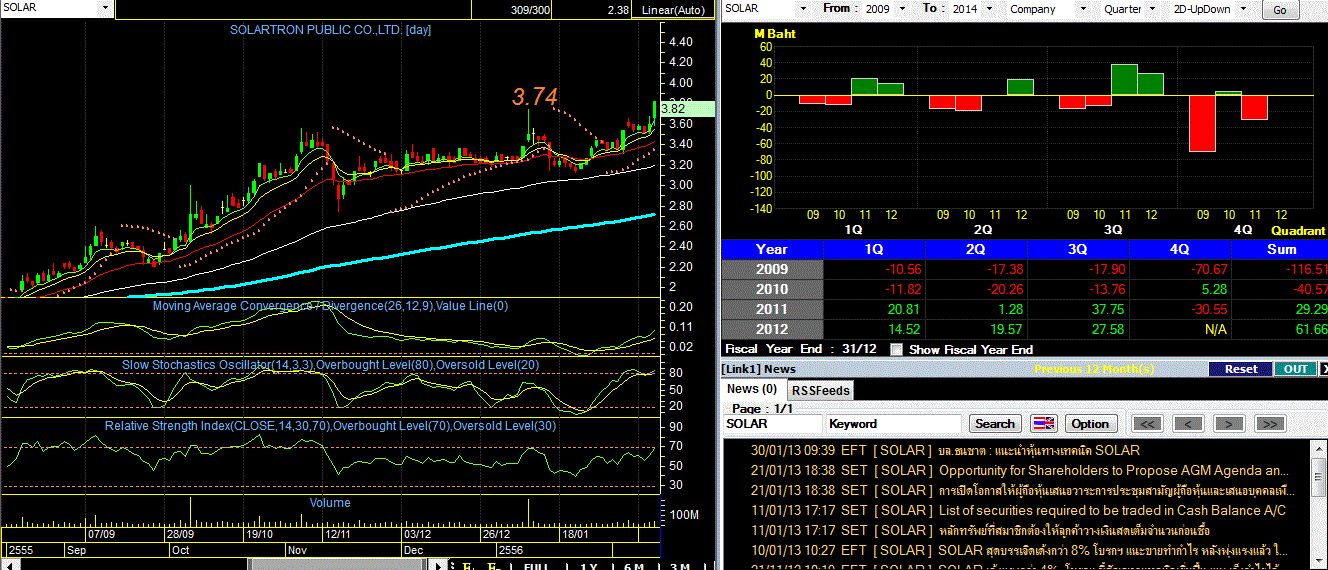The image size is (1328, 570).
Task: Click the SOLAR symbol field in news search
Action: coord(772,424)
